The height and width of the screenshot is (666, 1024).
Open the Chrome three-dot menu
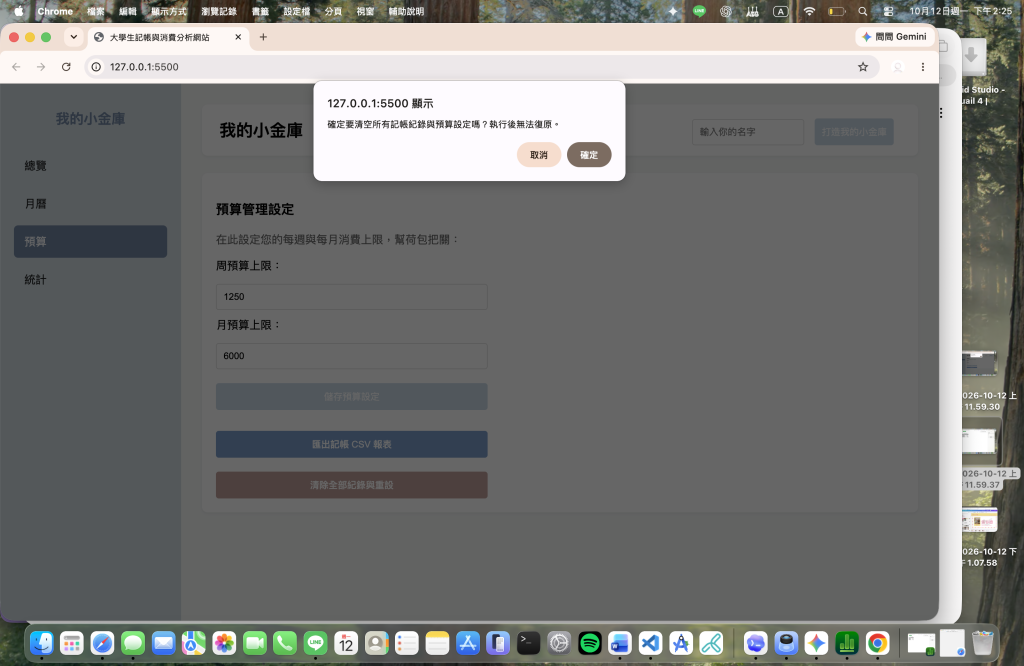pos(923,67)
